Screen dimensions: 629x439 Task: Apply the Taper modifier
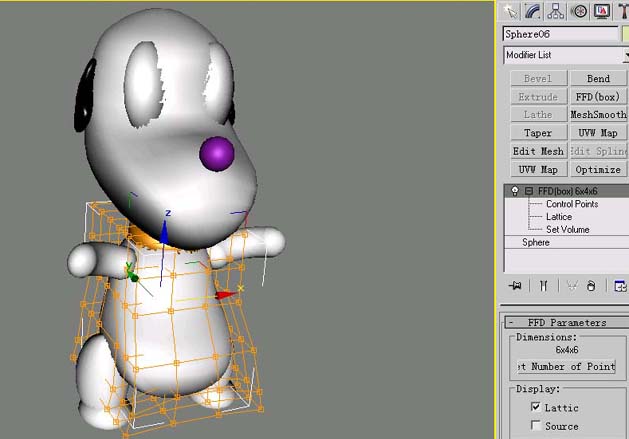coord(538,133)
